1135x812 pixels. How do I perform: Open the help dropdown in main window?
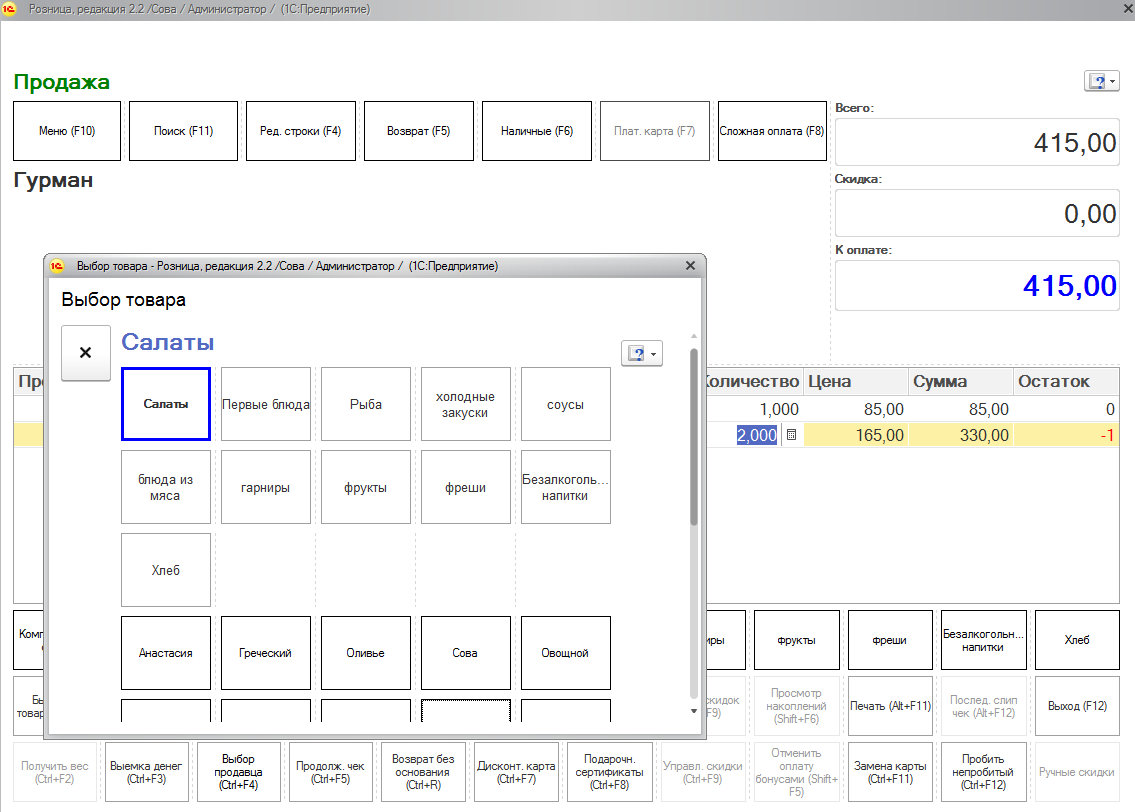point(1102,81)
